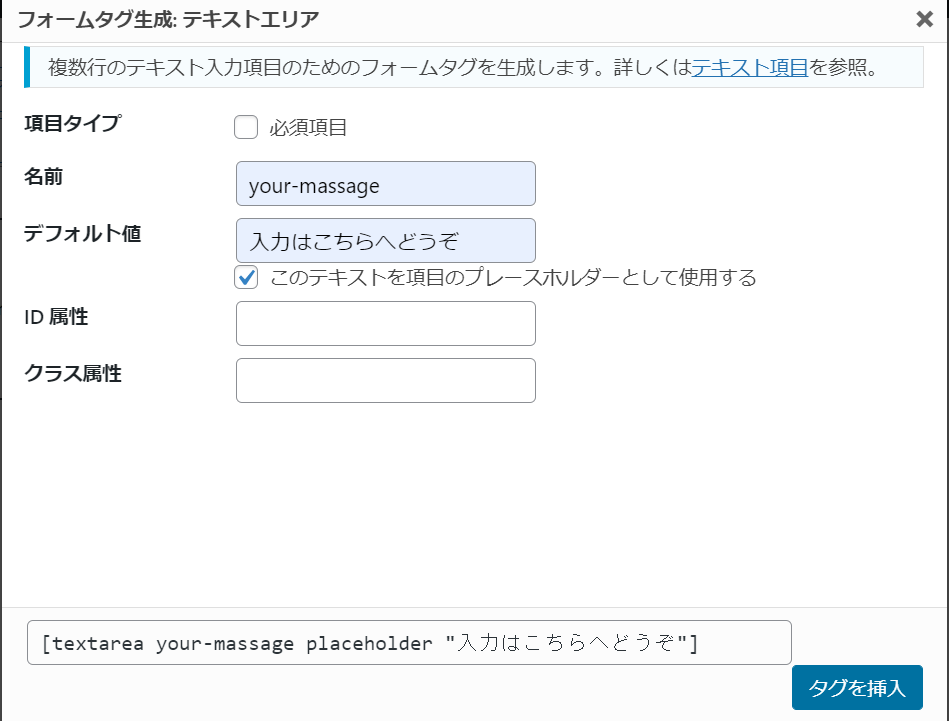Open the テキスト項目 help link

[749, 67]
